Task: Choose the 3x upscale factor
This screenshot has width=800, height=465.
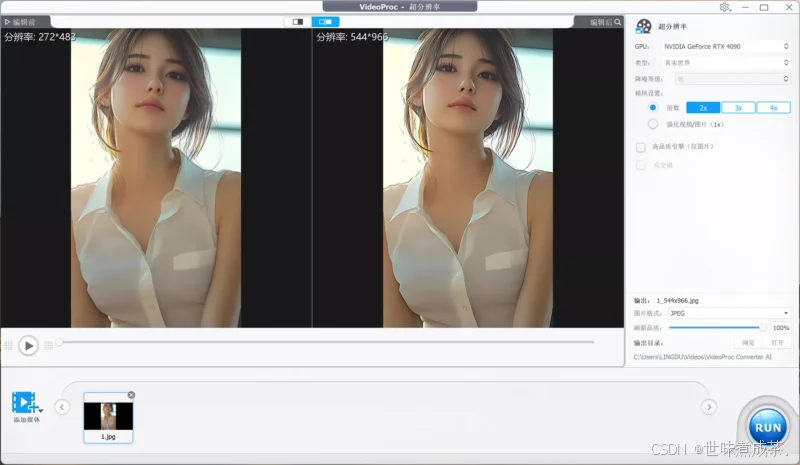Action: tap(738, 108)
